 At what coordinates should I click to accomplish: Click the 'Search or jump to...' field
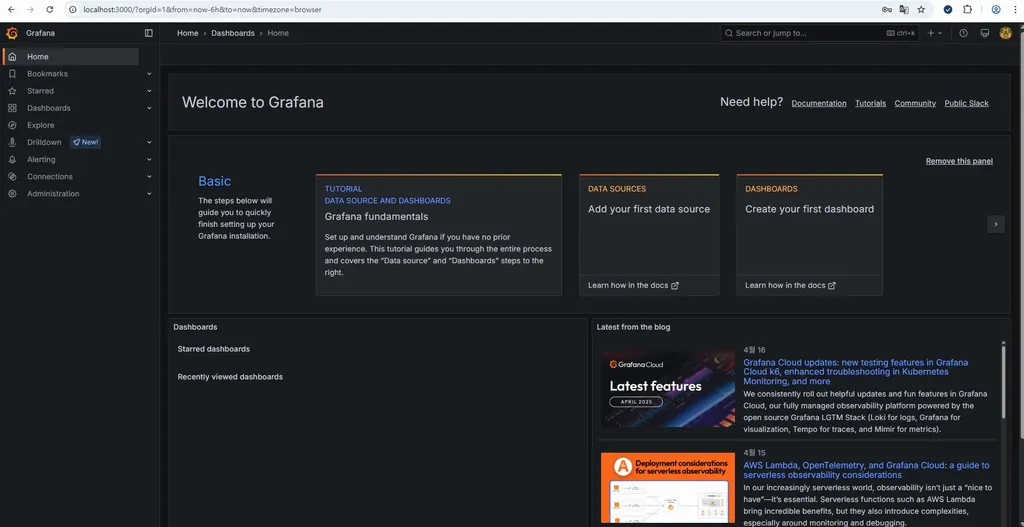point(819,33)
